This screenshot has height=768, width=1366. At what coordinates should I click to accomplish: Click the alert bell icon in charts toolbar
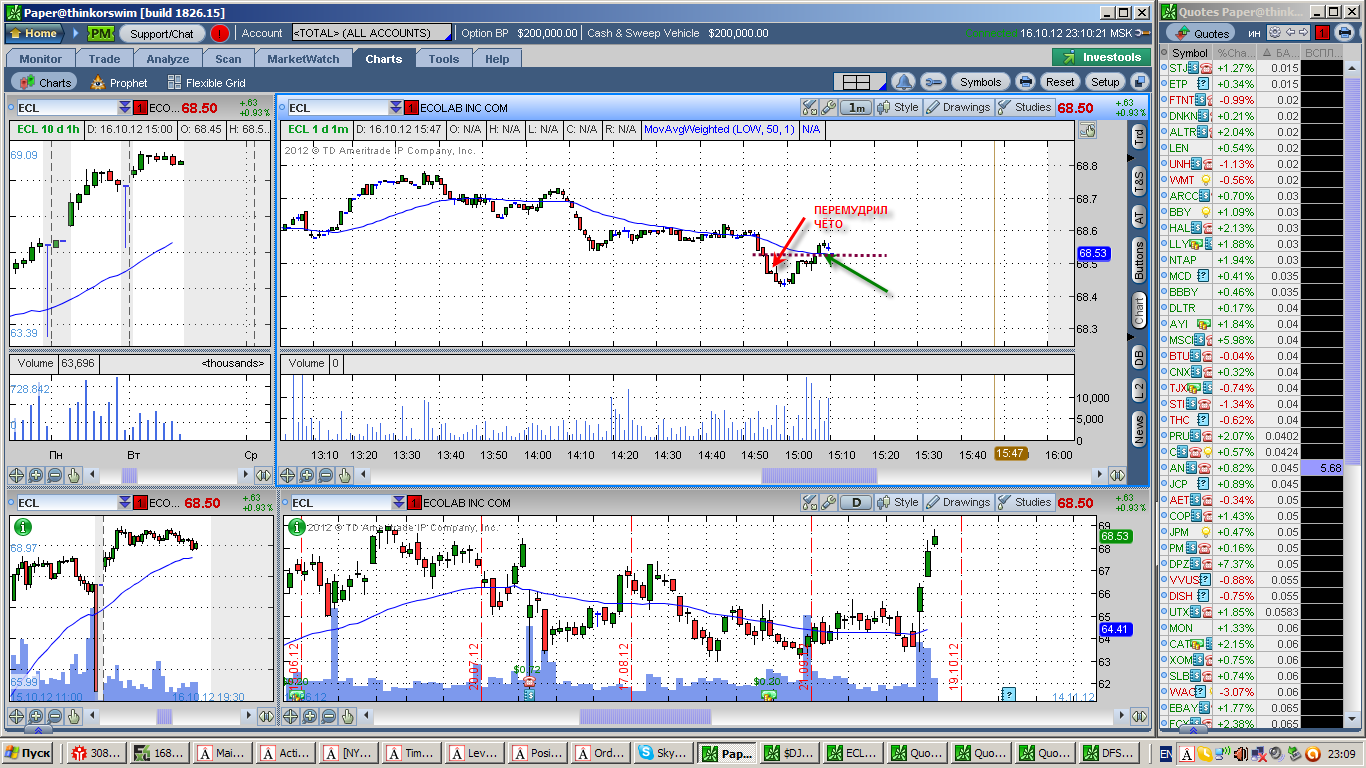coord(903,82)
